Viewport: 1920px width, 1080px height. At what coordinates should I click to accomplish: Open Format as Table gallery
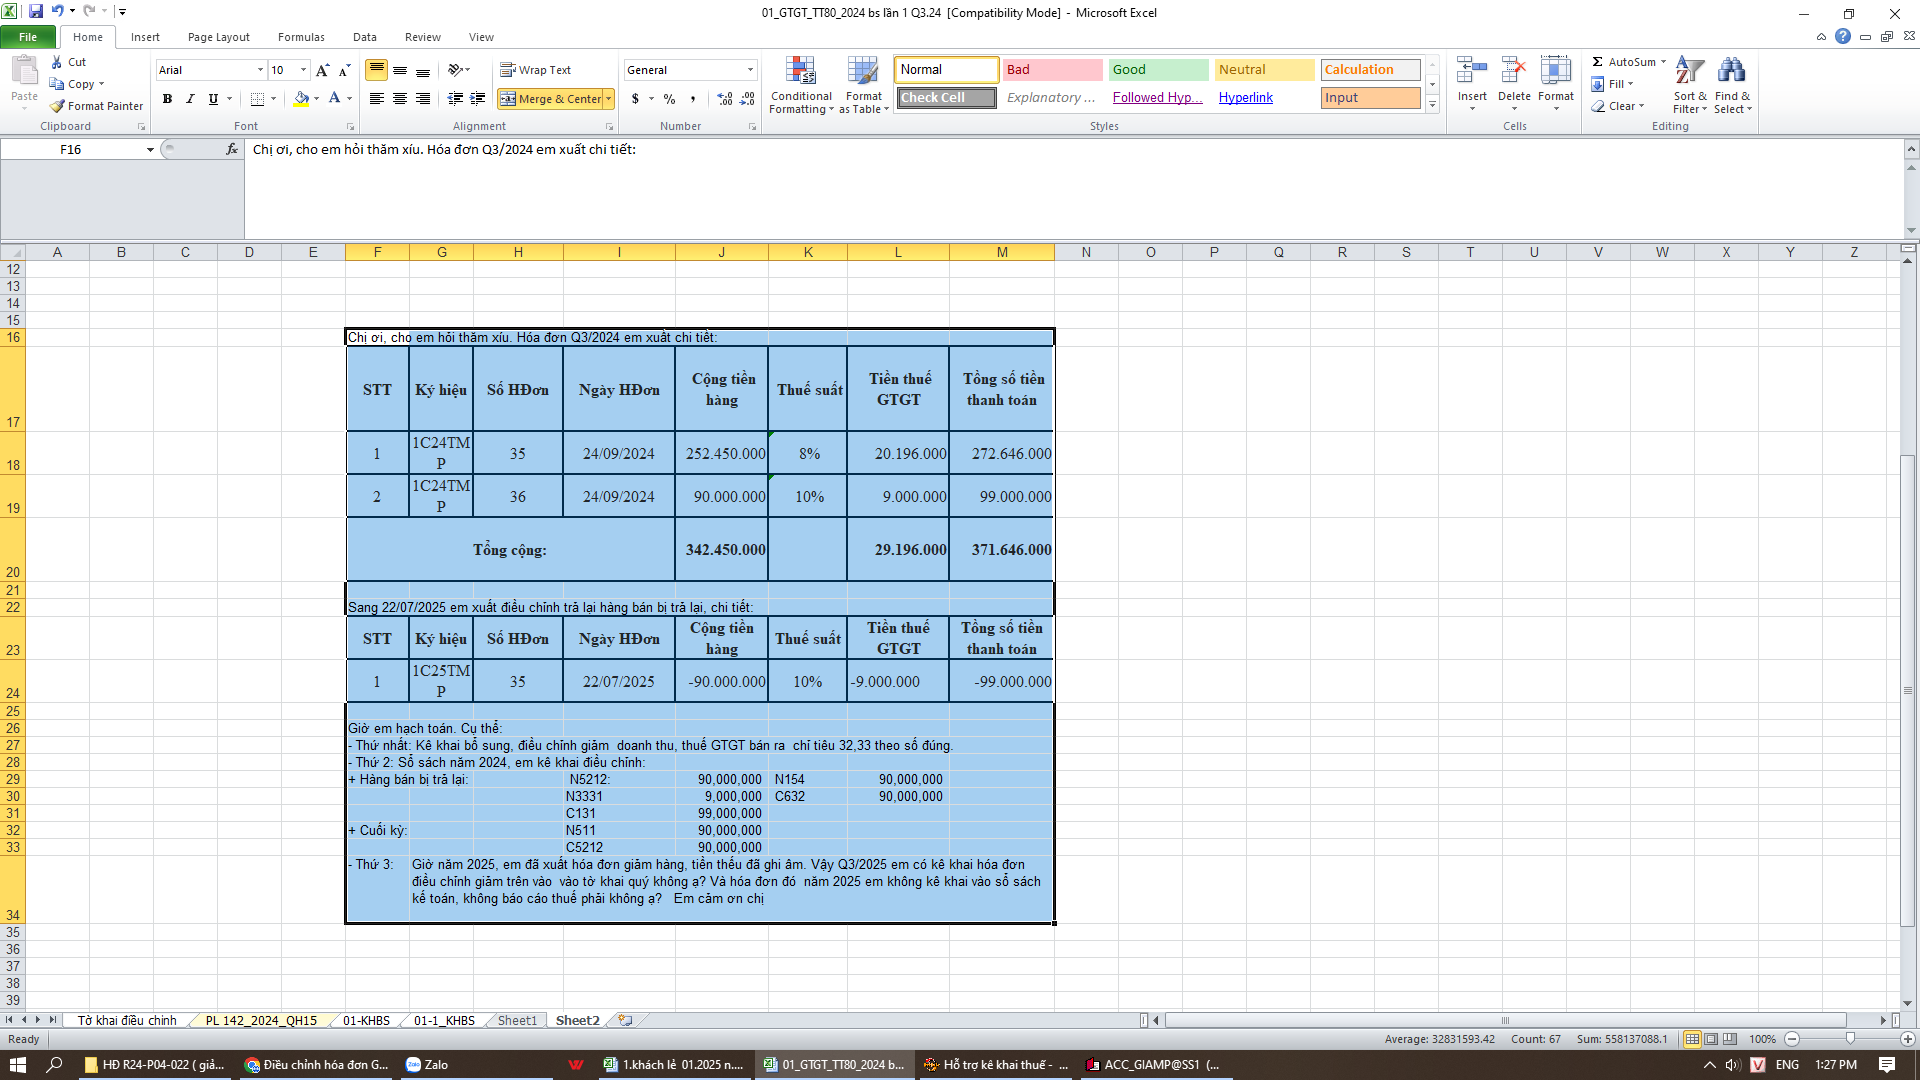click(x=864, y=85)
